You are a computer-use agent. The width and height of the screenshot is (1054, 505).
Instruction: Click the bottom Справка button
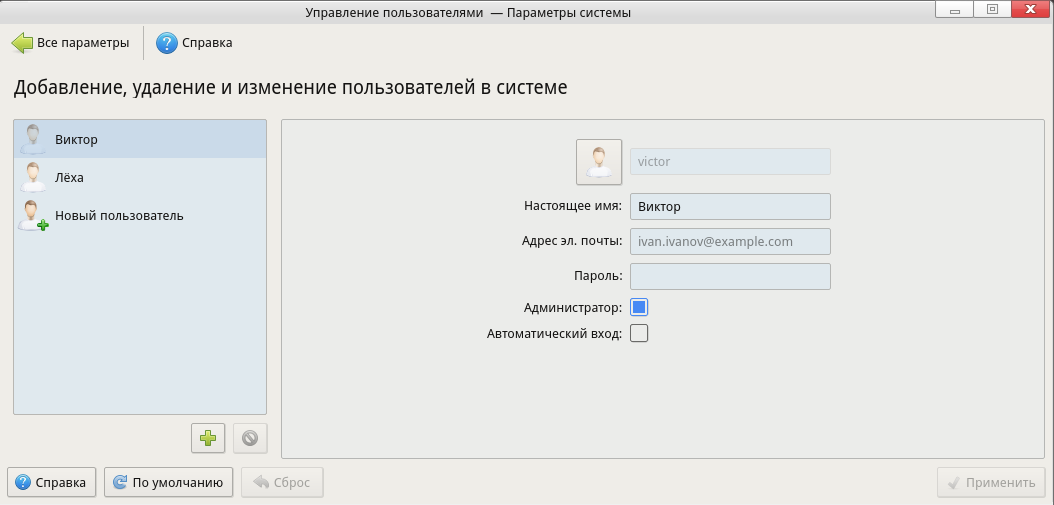[x=52, y=482]
